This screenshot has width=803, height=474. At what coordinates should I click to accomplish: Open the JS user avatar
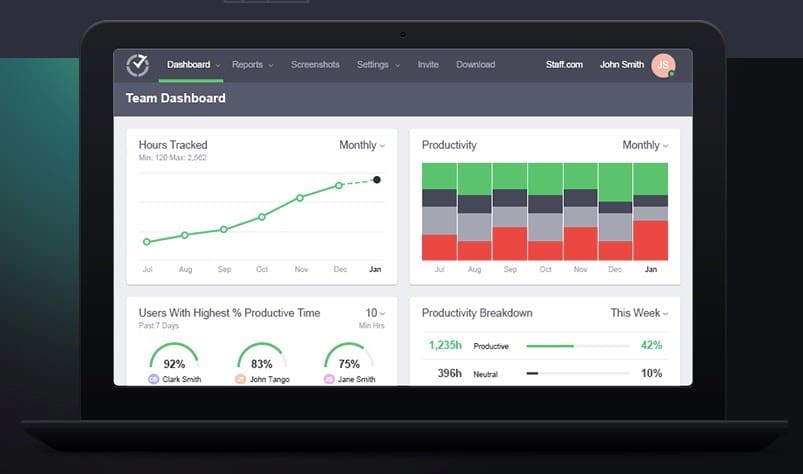point(663,65)
